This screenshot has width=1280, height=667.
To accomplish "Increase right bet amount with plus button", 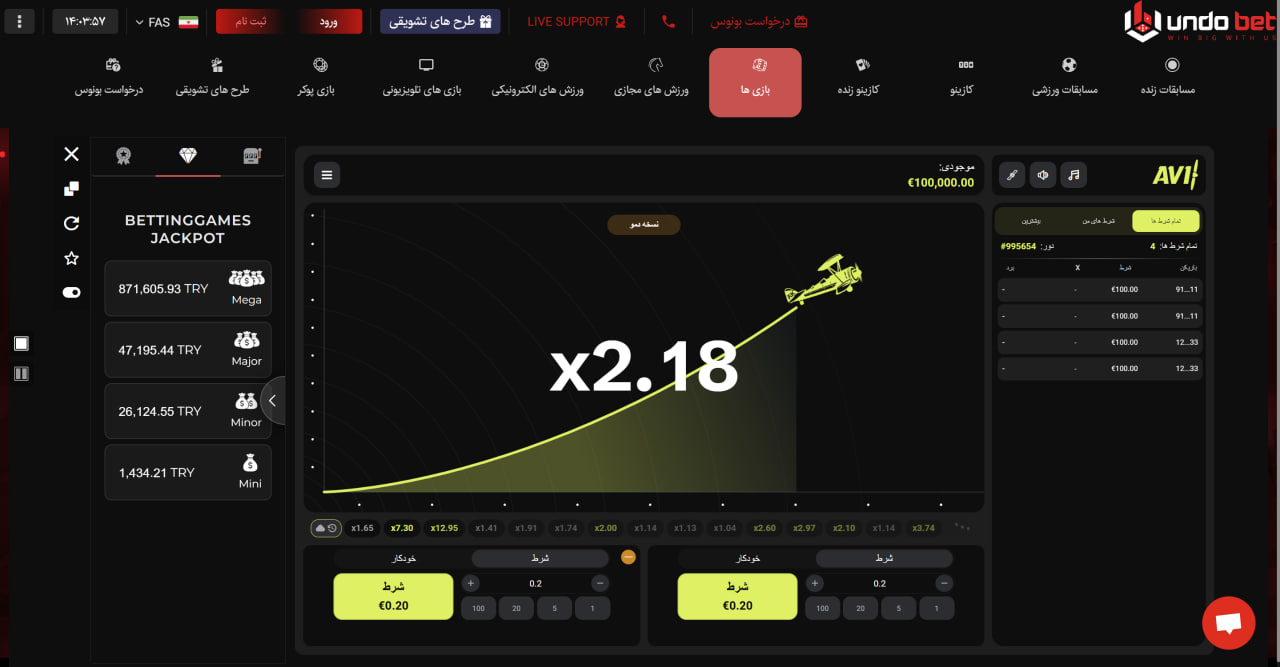I will pos(815,584).
